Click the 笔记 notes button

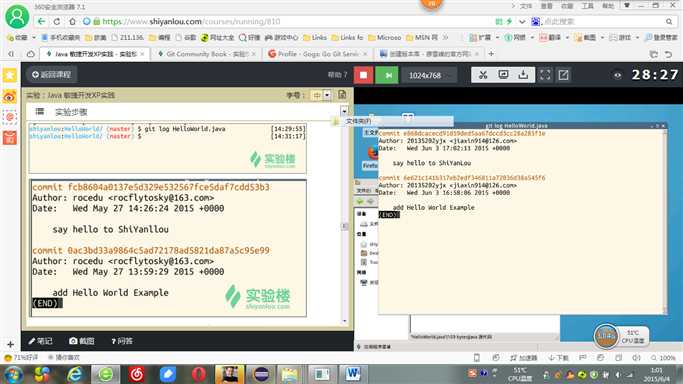[41, 341]
